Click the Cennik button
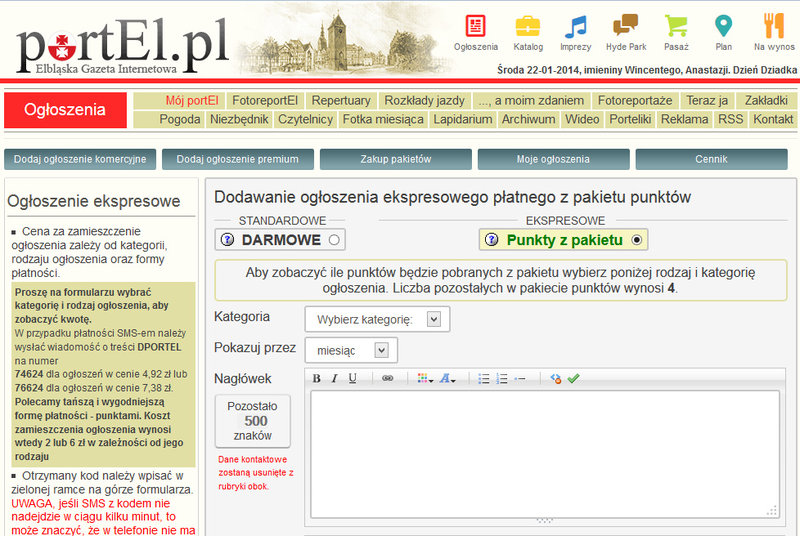Viewport: 800px width, 536px height. (711, 159)
